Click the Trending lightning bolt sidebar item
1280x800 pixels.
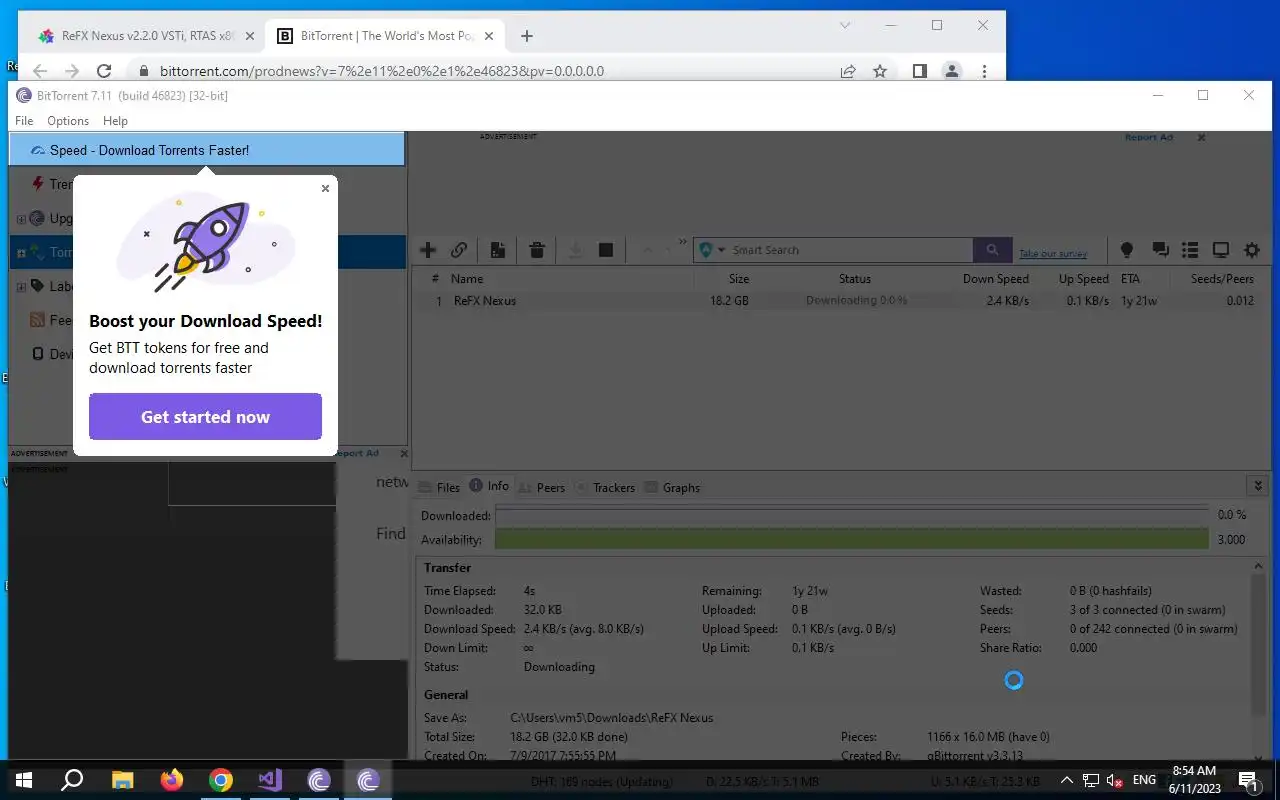[38, 184]
